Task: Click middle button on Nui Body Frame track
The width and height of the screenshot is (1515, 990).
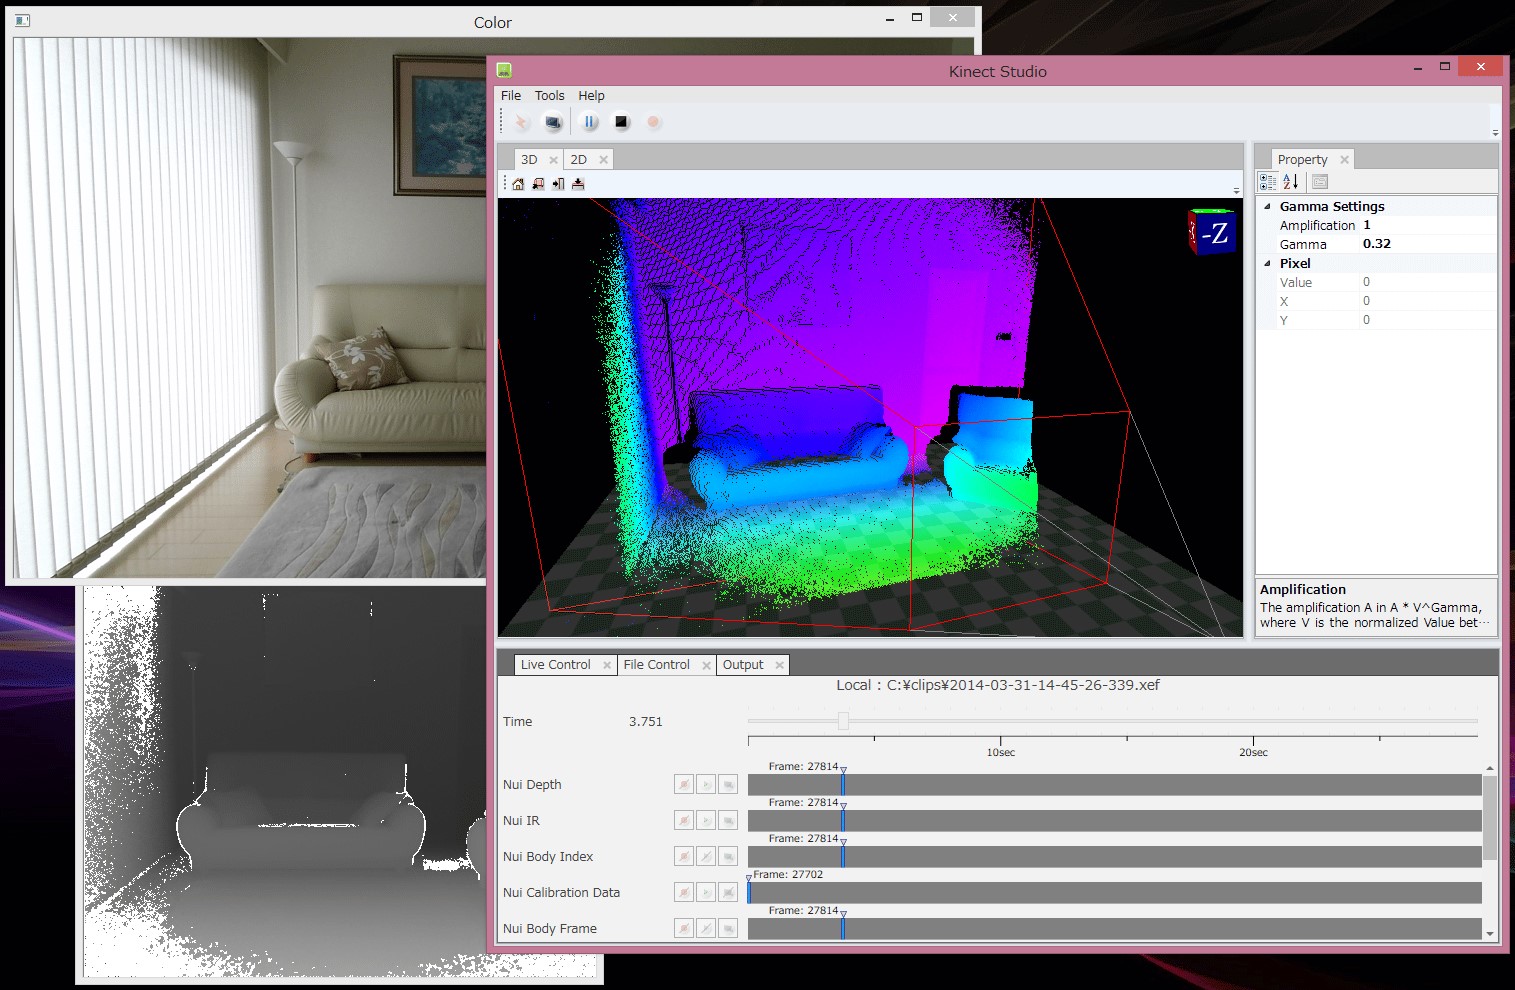Action: (706, 929)
